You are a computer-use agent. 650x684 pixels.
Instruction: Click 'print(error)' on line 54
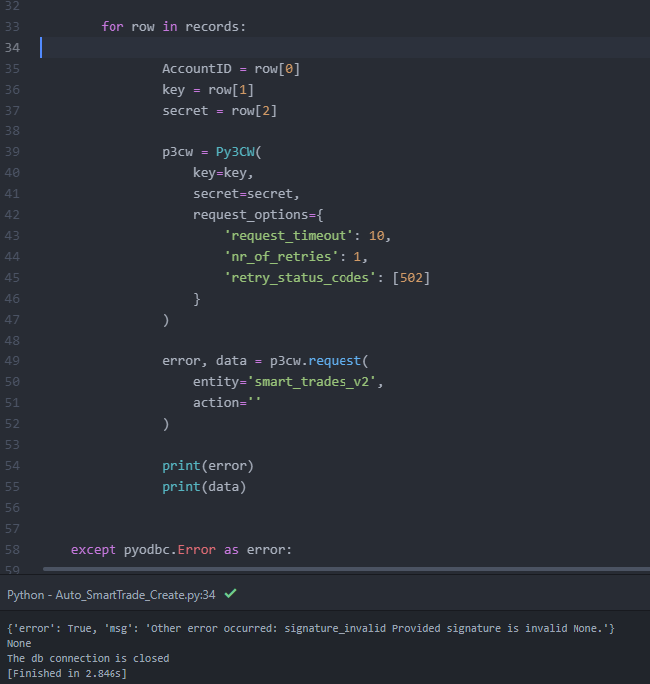pos(208,466)
